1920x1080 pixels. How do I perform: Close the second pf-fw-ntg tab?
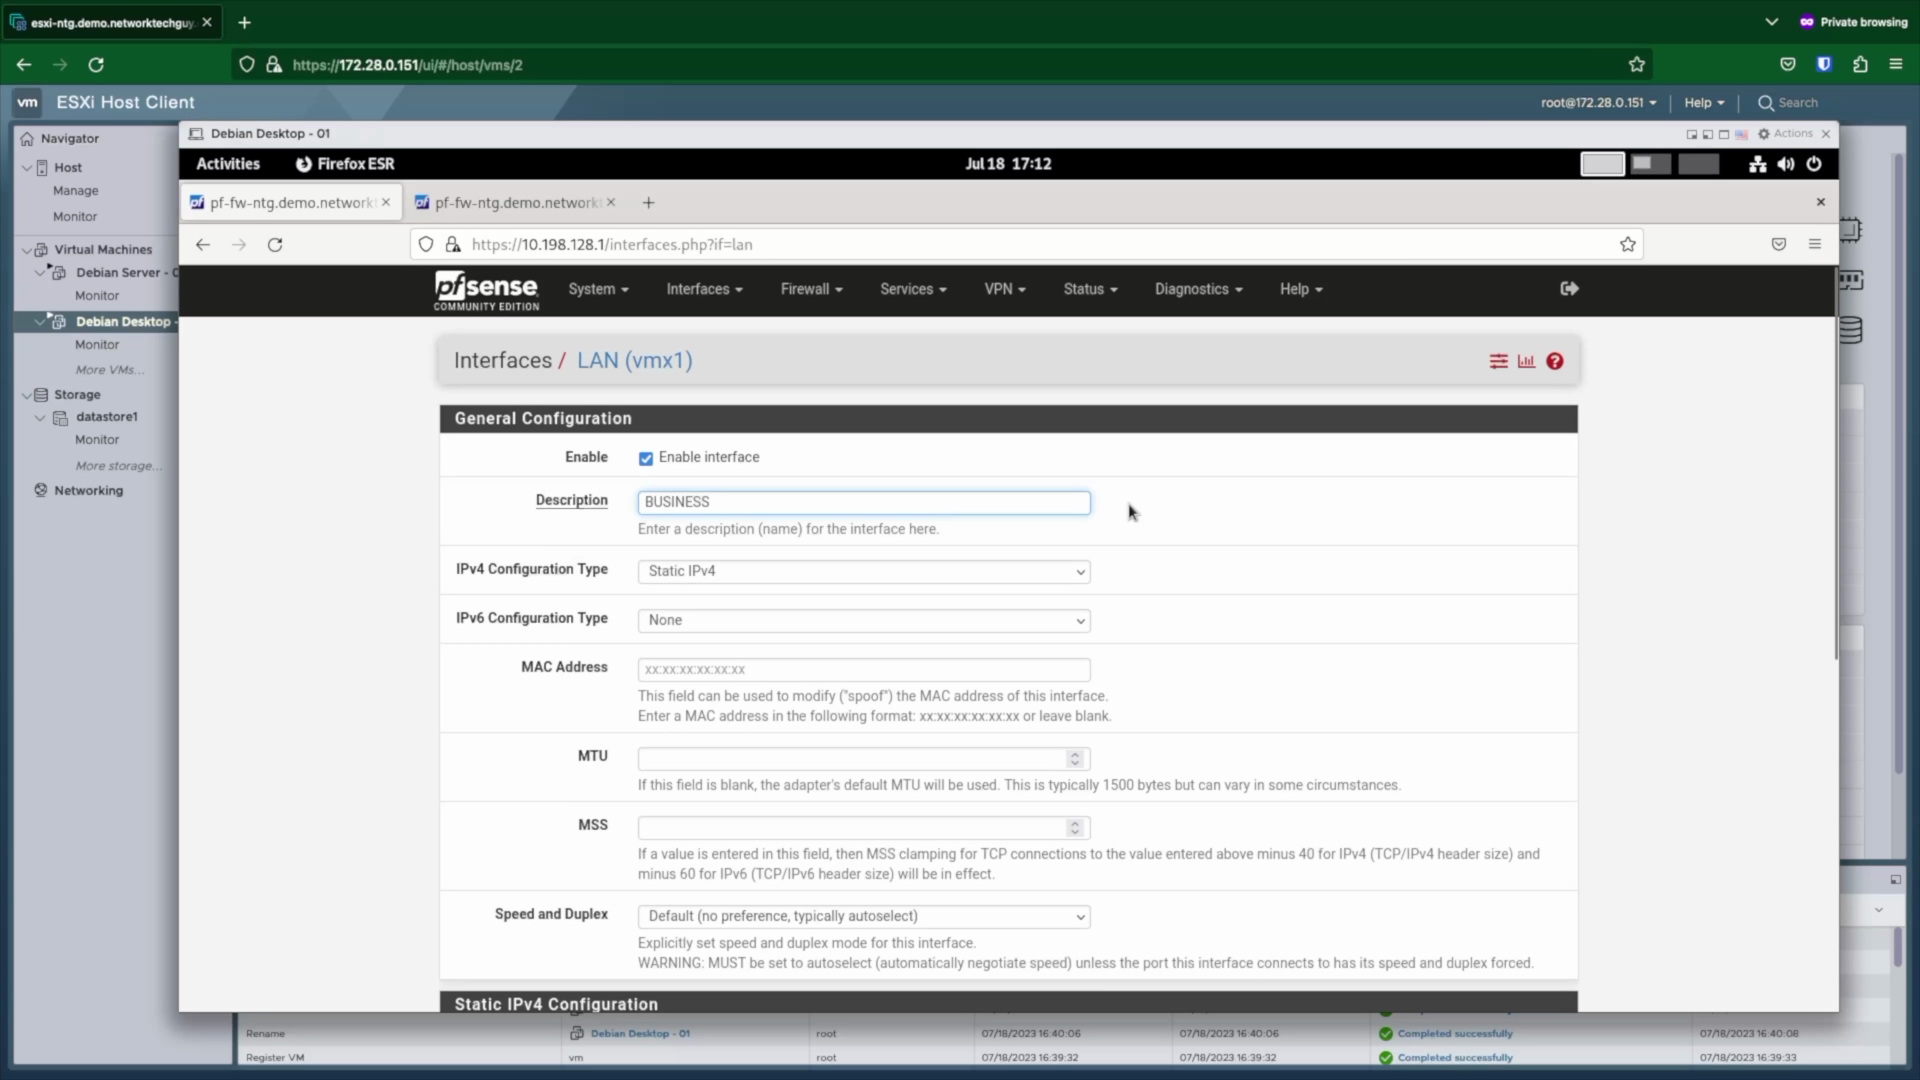611,202
